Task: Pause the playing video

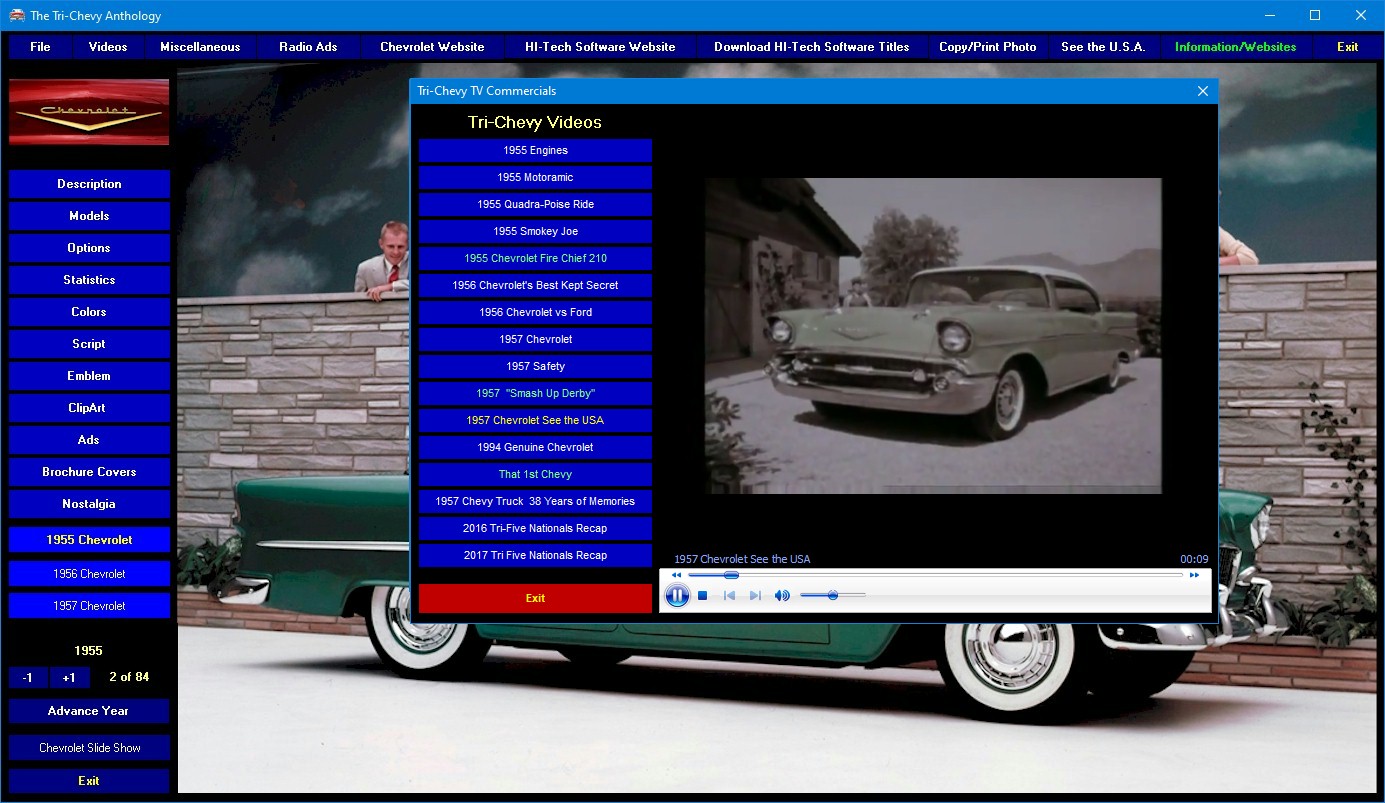Action: click(677, 596)
